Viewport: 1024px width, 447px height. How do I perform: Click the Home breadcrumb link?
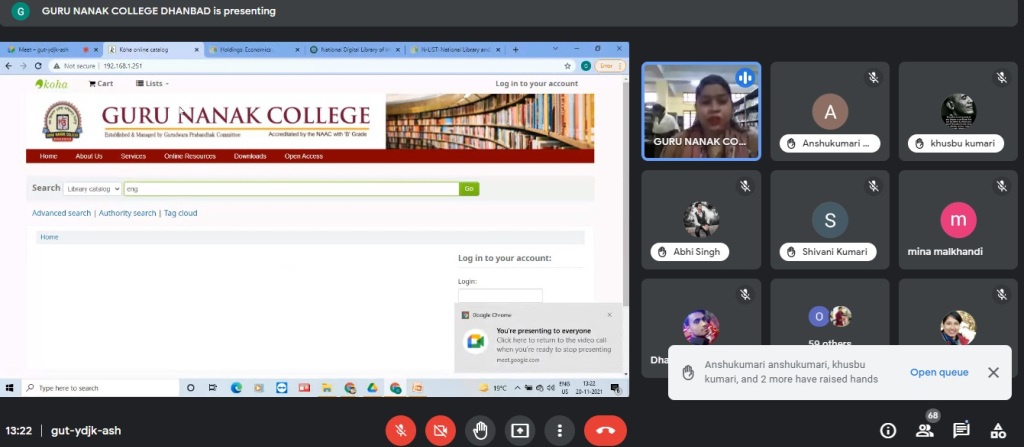pyautogui.click(x=50, y=237)
